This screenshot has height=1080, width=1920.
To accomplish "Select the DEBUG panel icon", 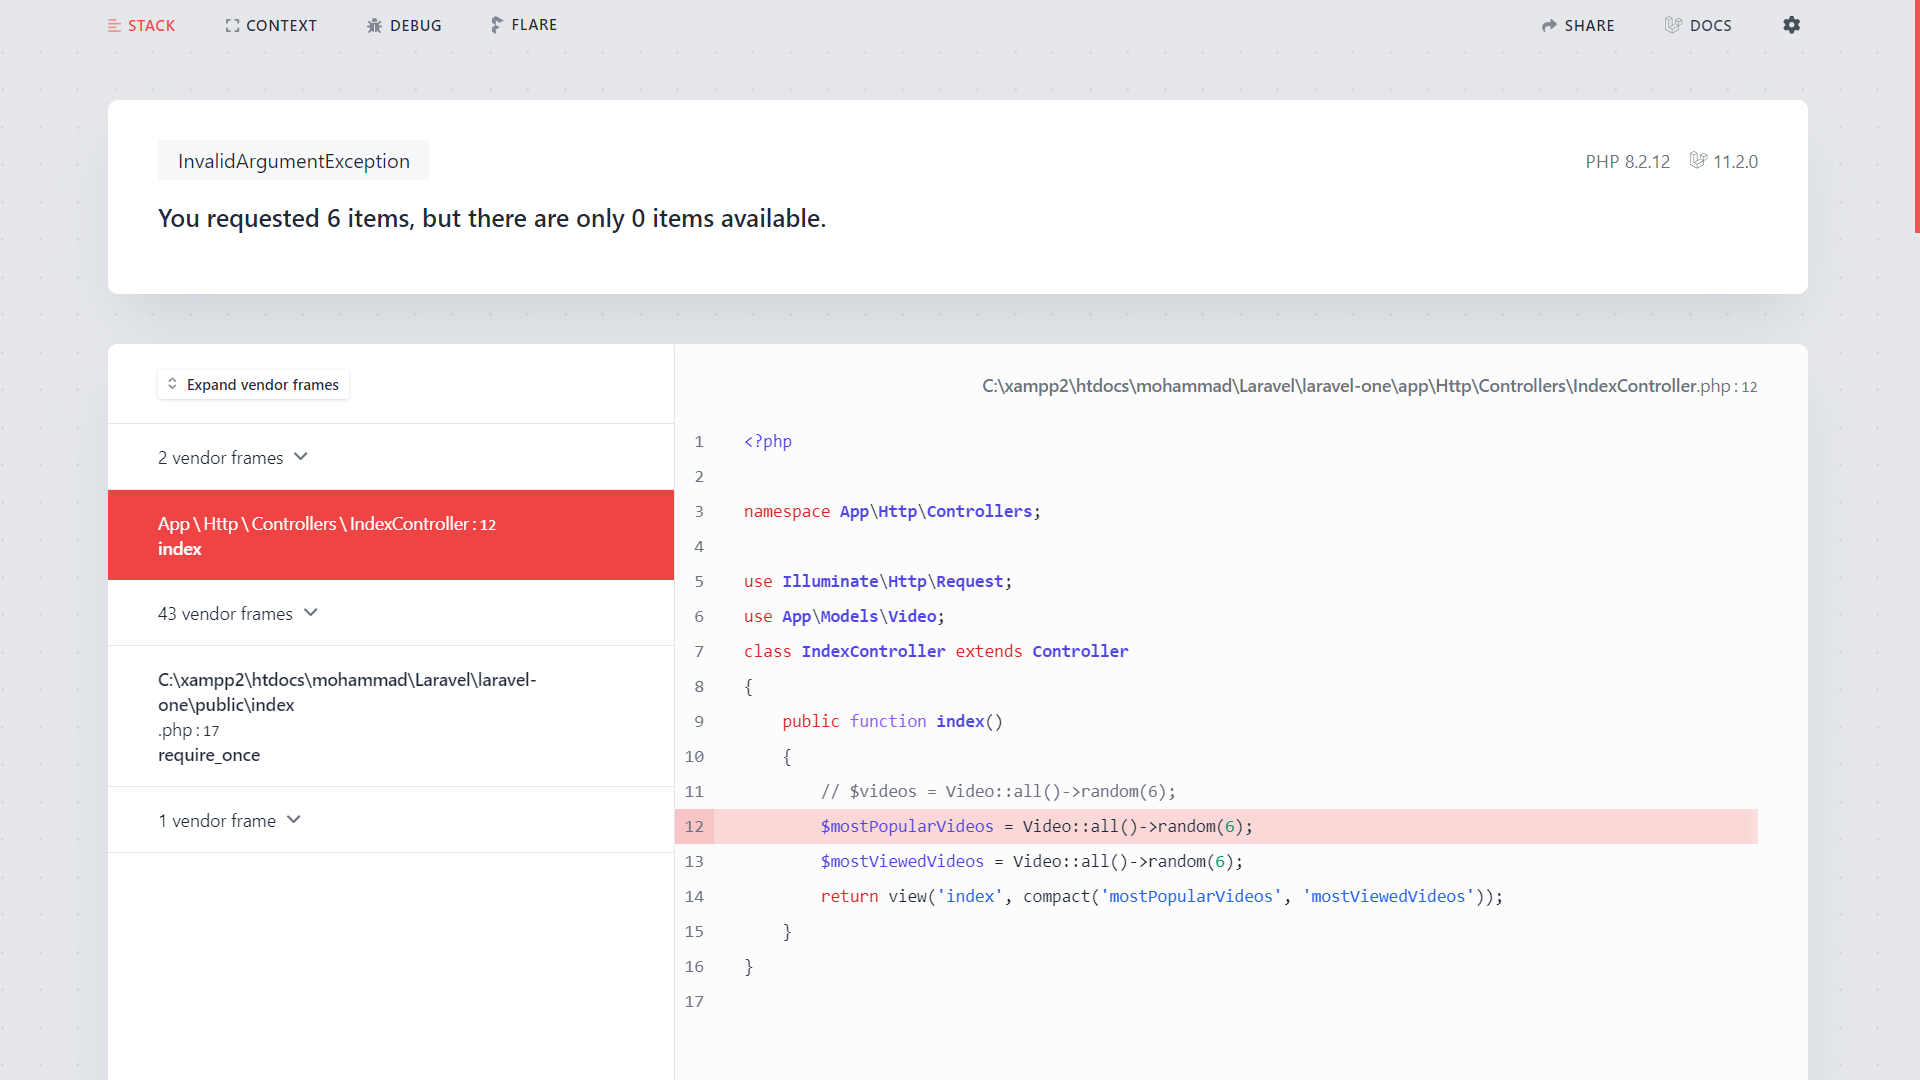I will click(375, 24).
